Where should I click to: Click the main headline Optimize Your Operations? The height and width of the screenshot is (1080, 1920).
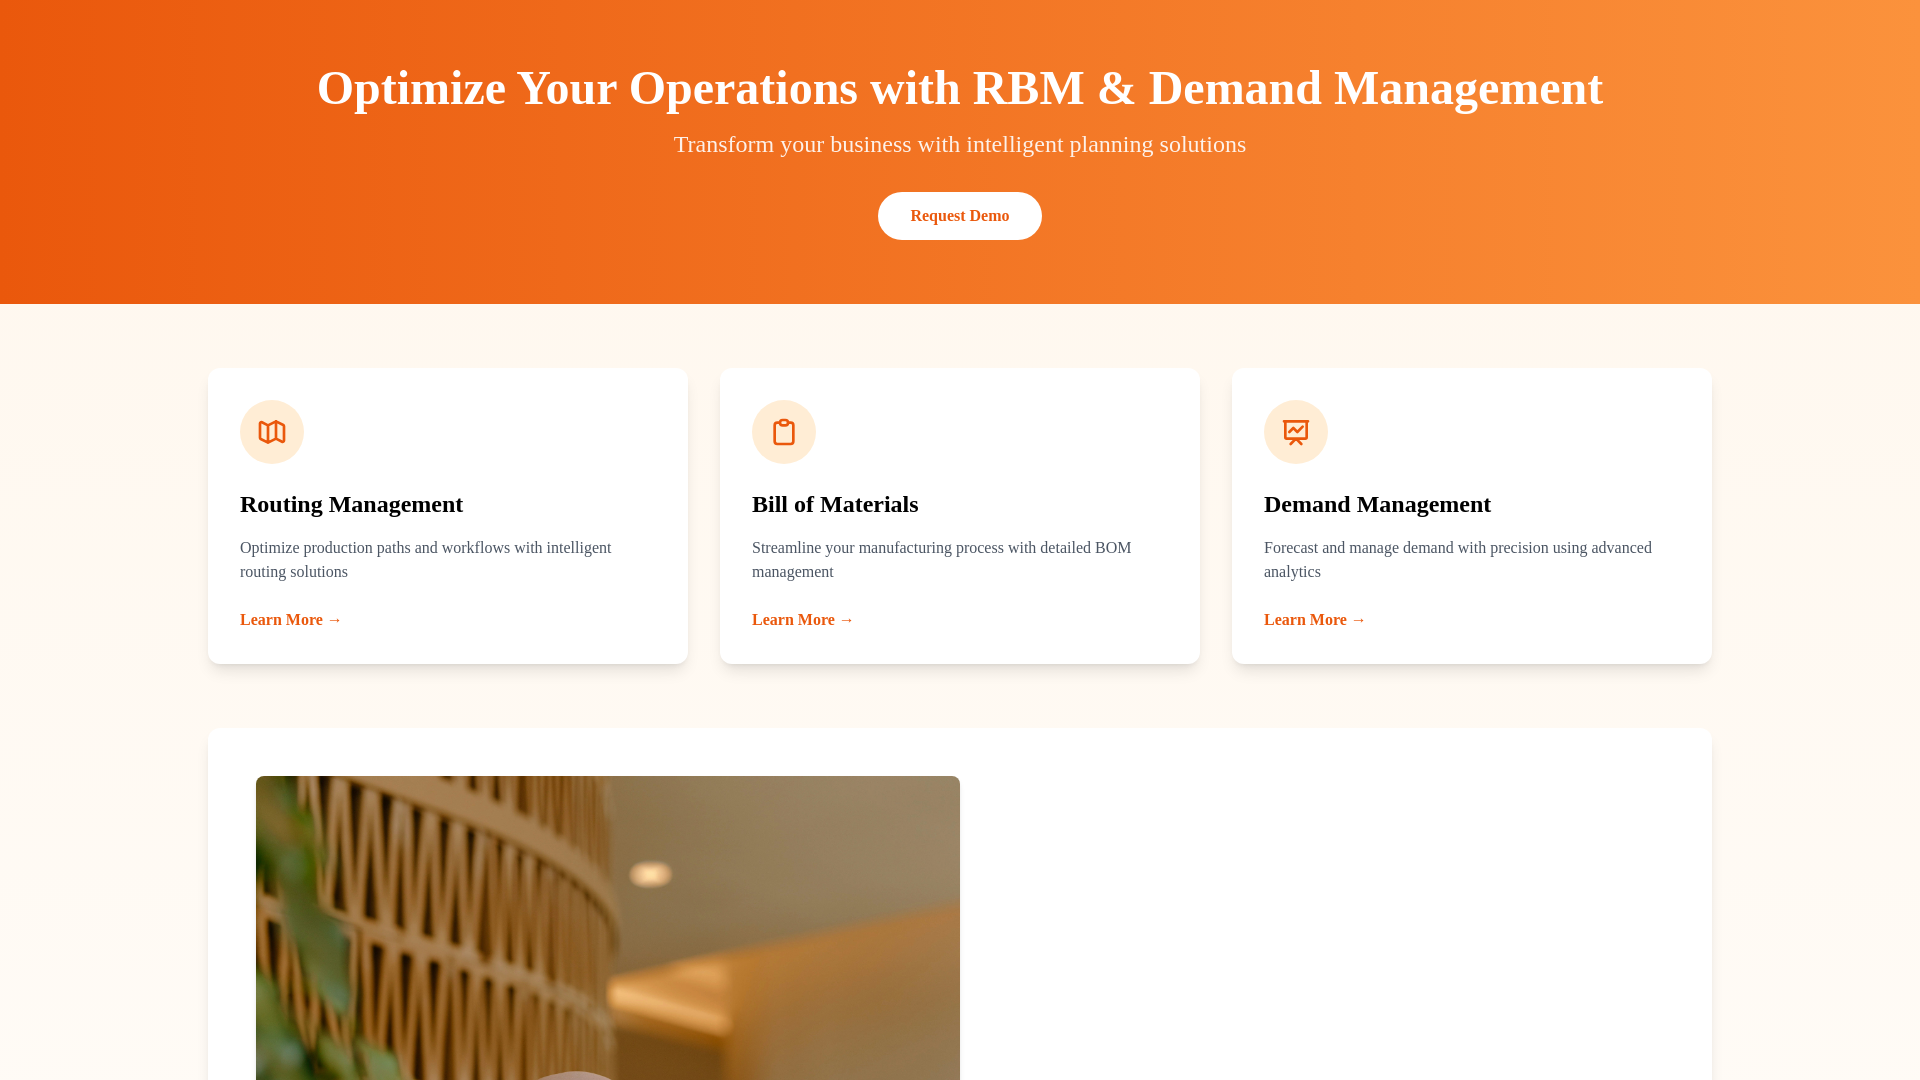[960, 88]
